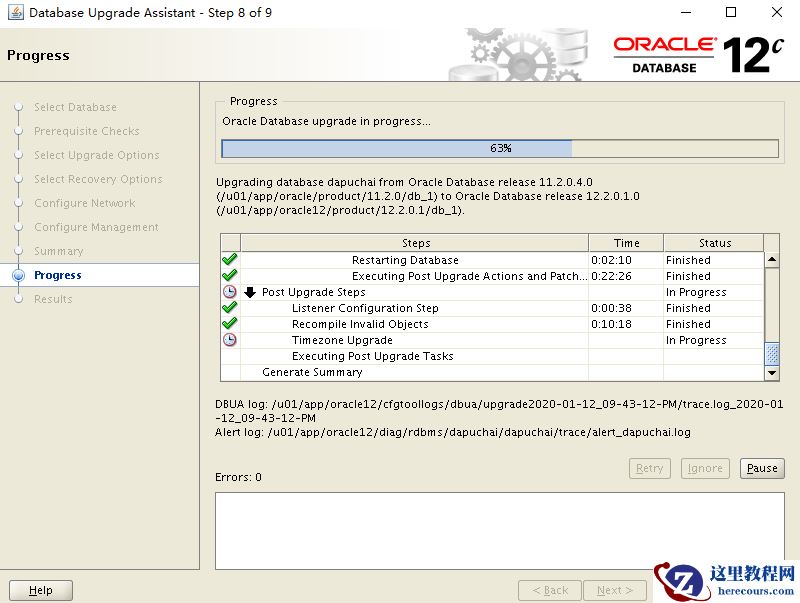
Task: Select the Summary step in sidebar
Action: coord(59,251)
